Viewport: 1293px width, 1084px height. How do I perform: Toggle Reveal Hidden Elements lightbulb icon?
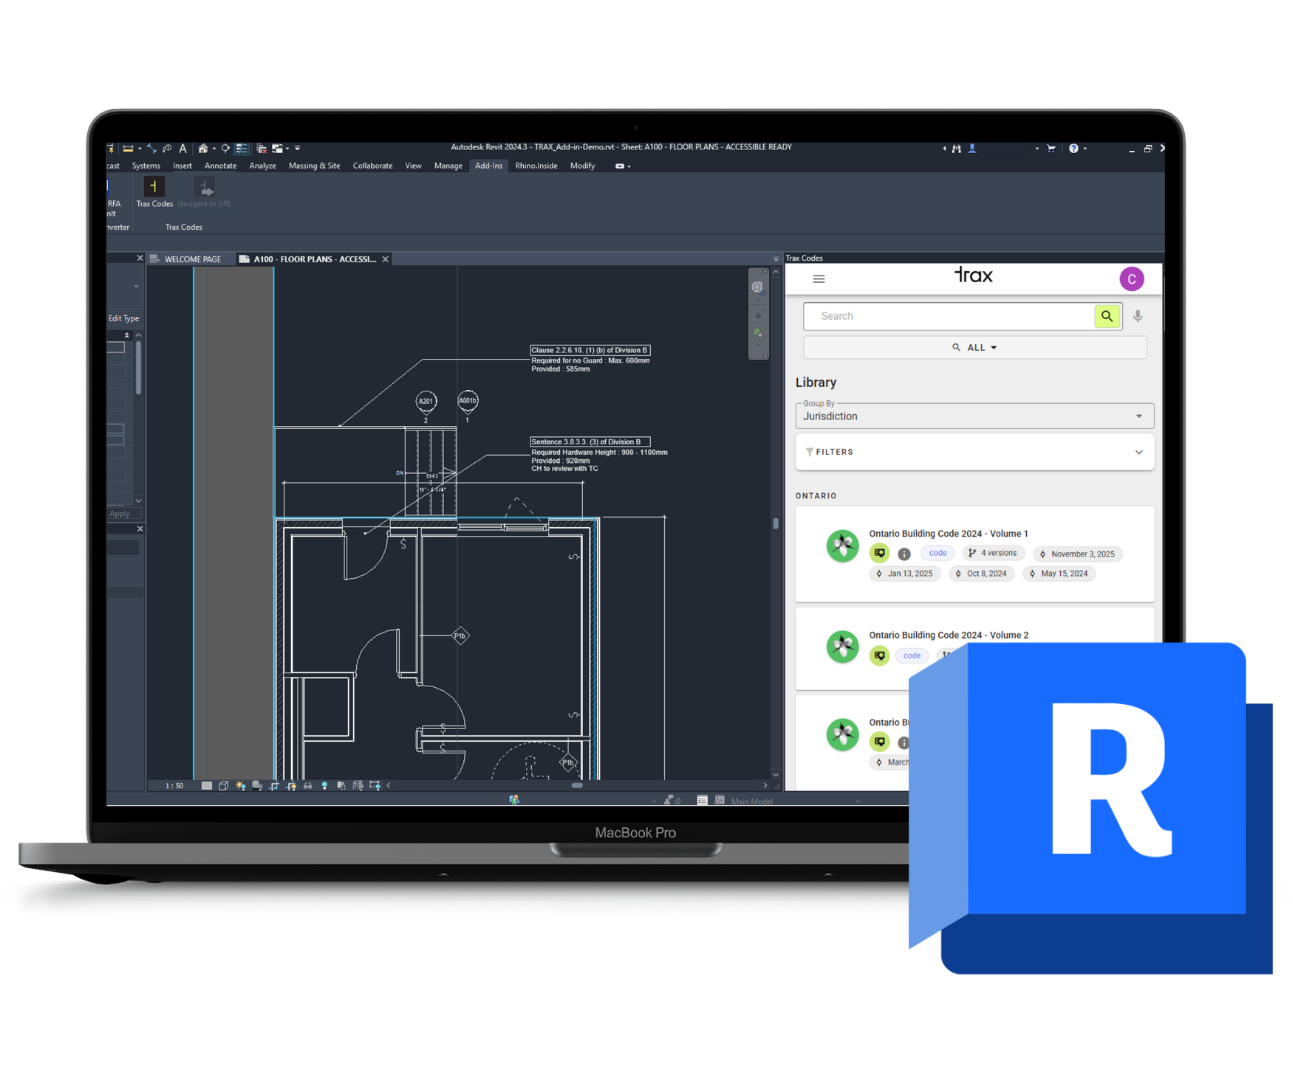324,786
